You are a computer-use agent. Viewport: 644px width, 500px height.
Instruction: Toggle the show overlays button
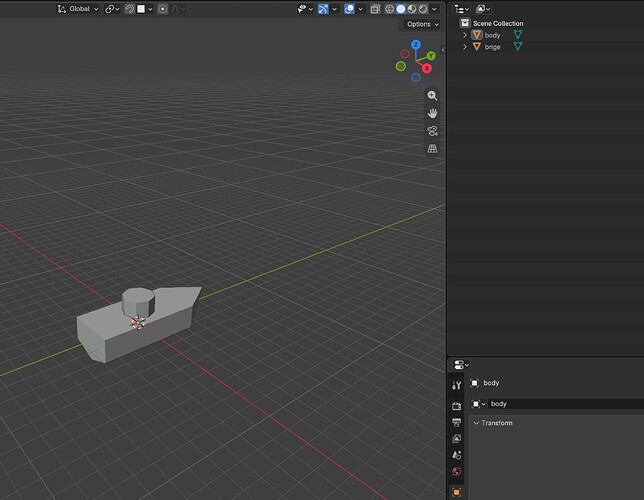pos(349,9)
